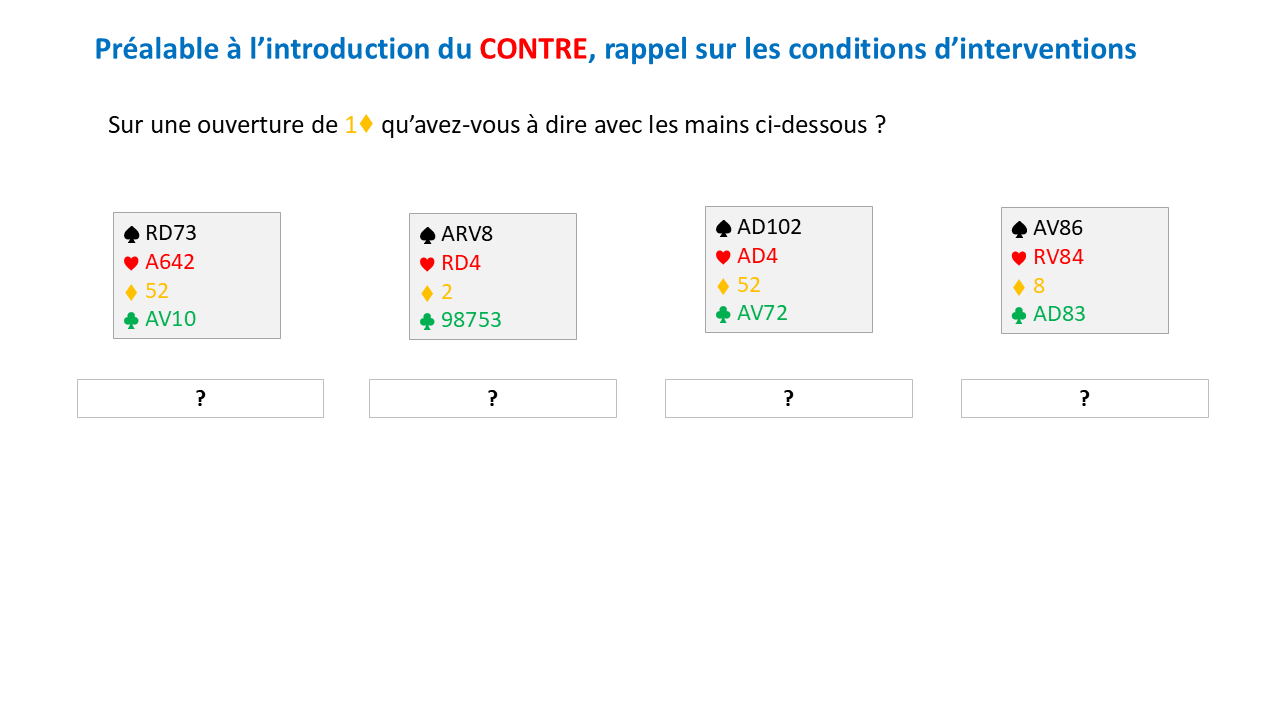Click the yellow diamond in the 1♦ opening
The image size is (1280, 720).
[x=366, y=124]
